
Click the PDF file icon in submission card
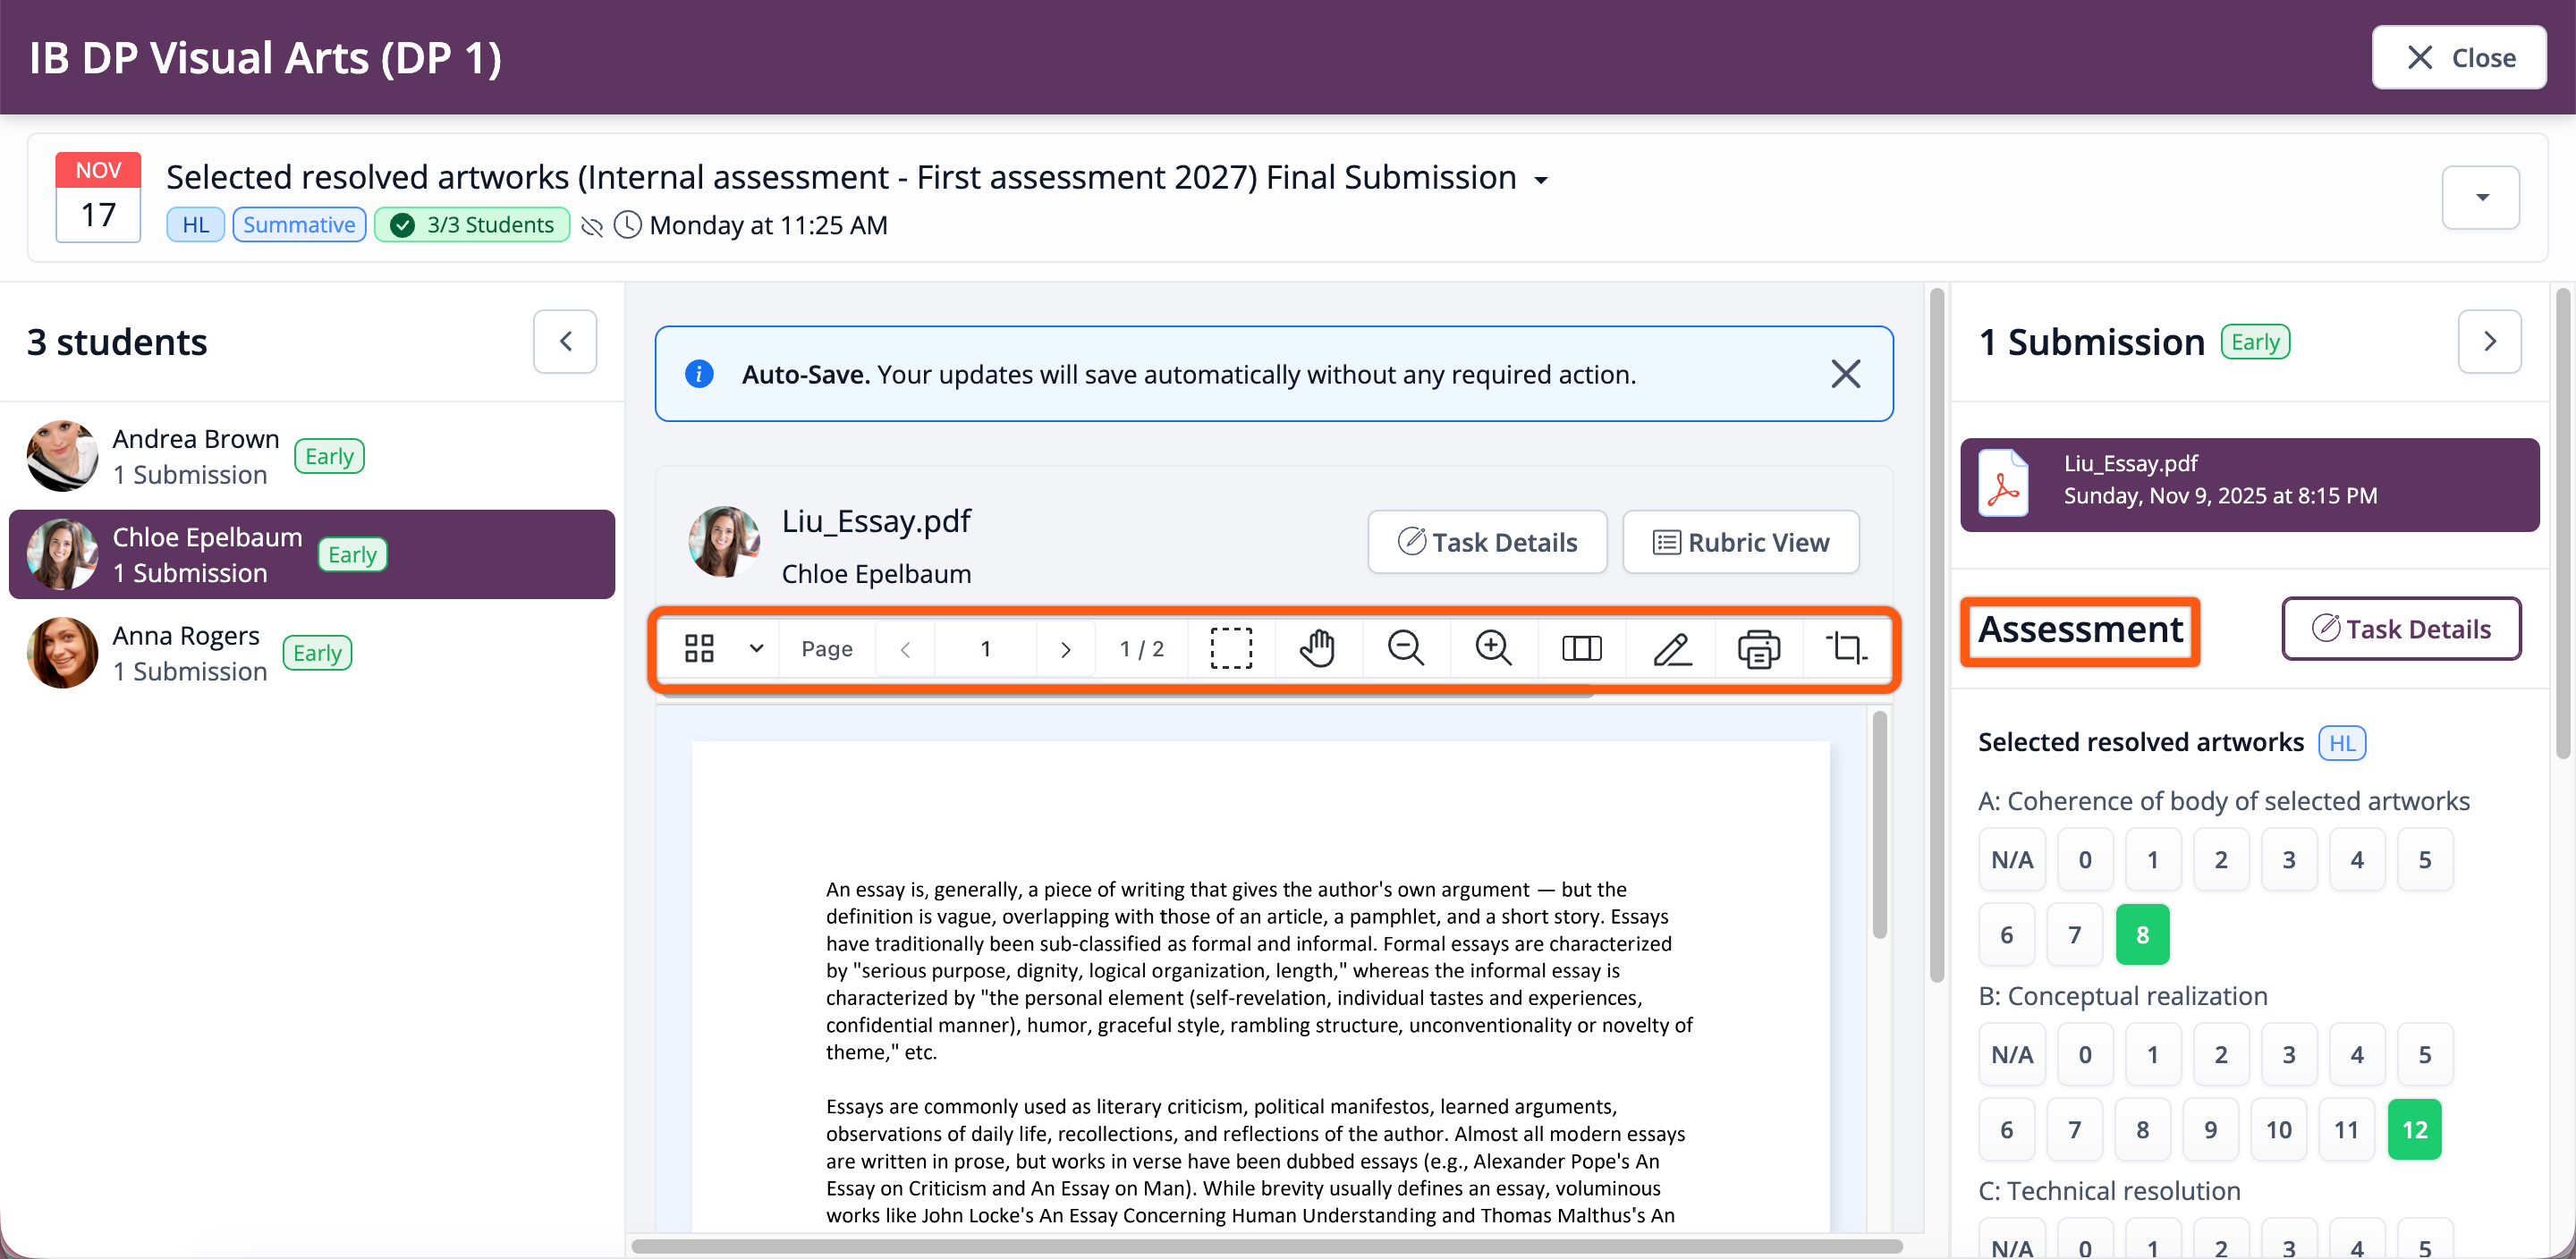coord(2003,483)
